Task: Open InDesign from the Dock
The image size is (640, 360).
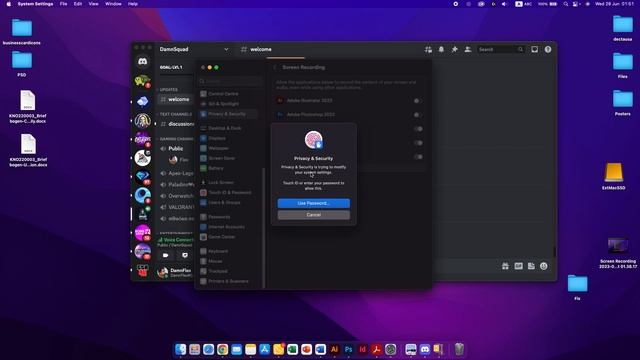Action: (x=362, y=349)
